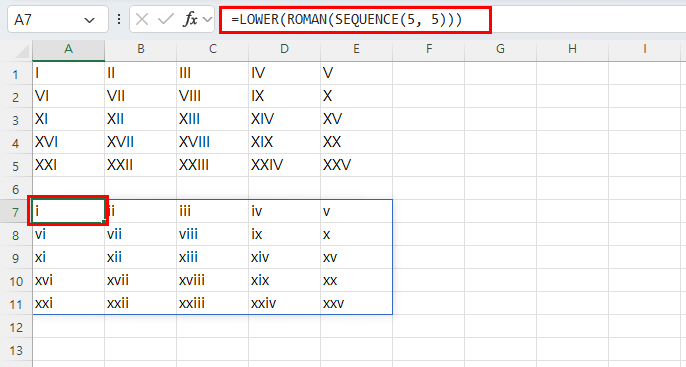Click the Enter checkmark icon in formula bar
The width and height of the screenshot is (686, 367).
pyautogui.click(x=166, y=19)
